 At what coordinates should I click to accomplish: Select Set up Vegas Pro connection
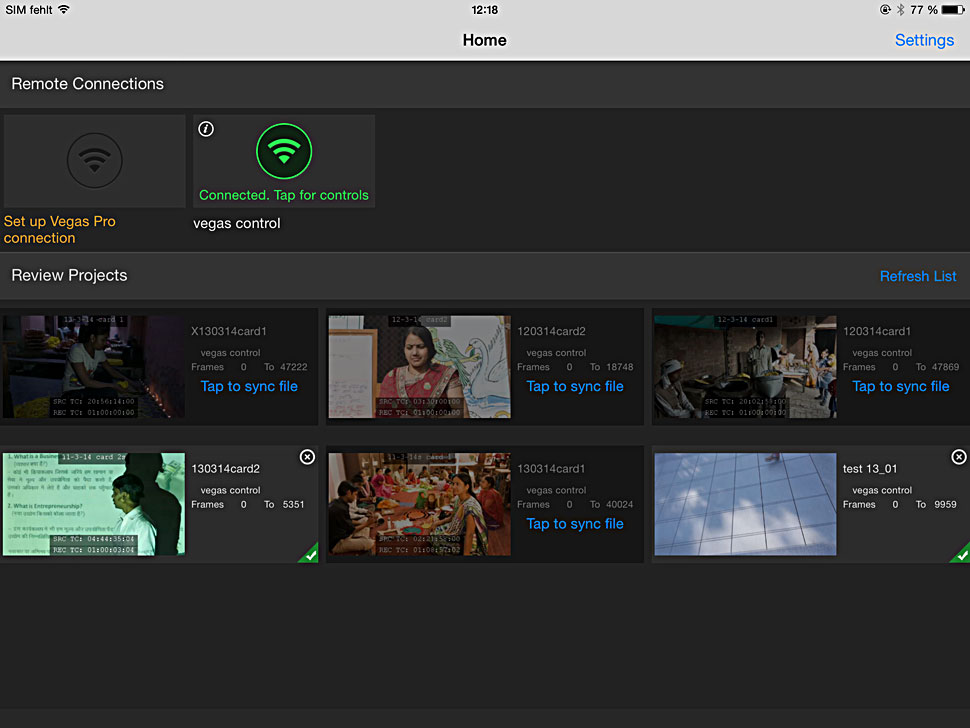(x=60, y=229)
